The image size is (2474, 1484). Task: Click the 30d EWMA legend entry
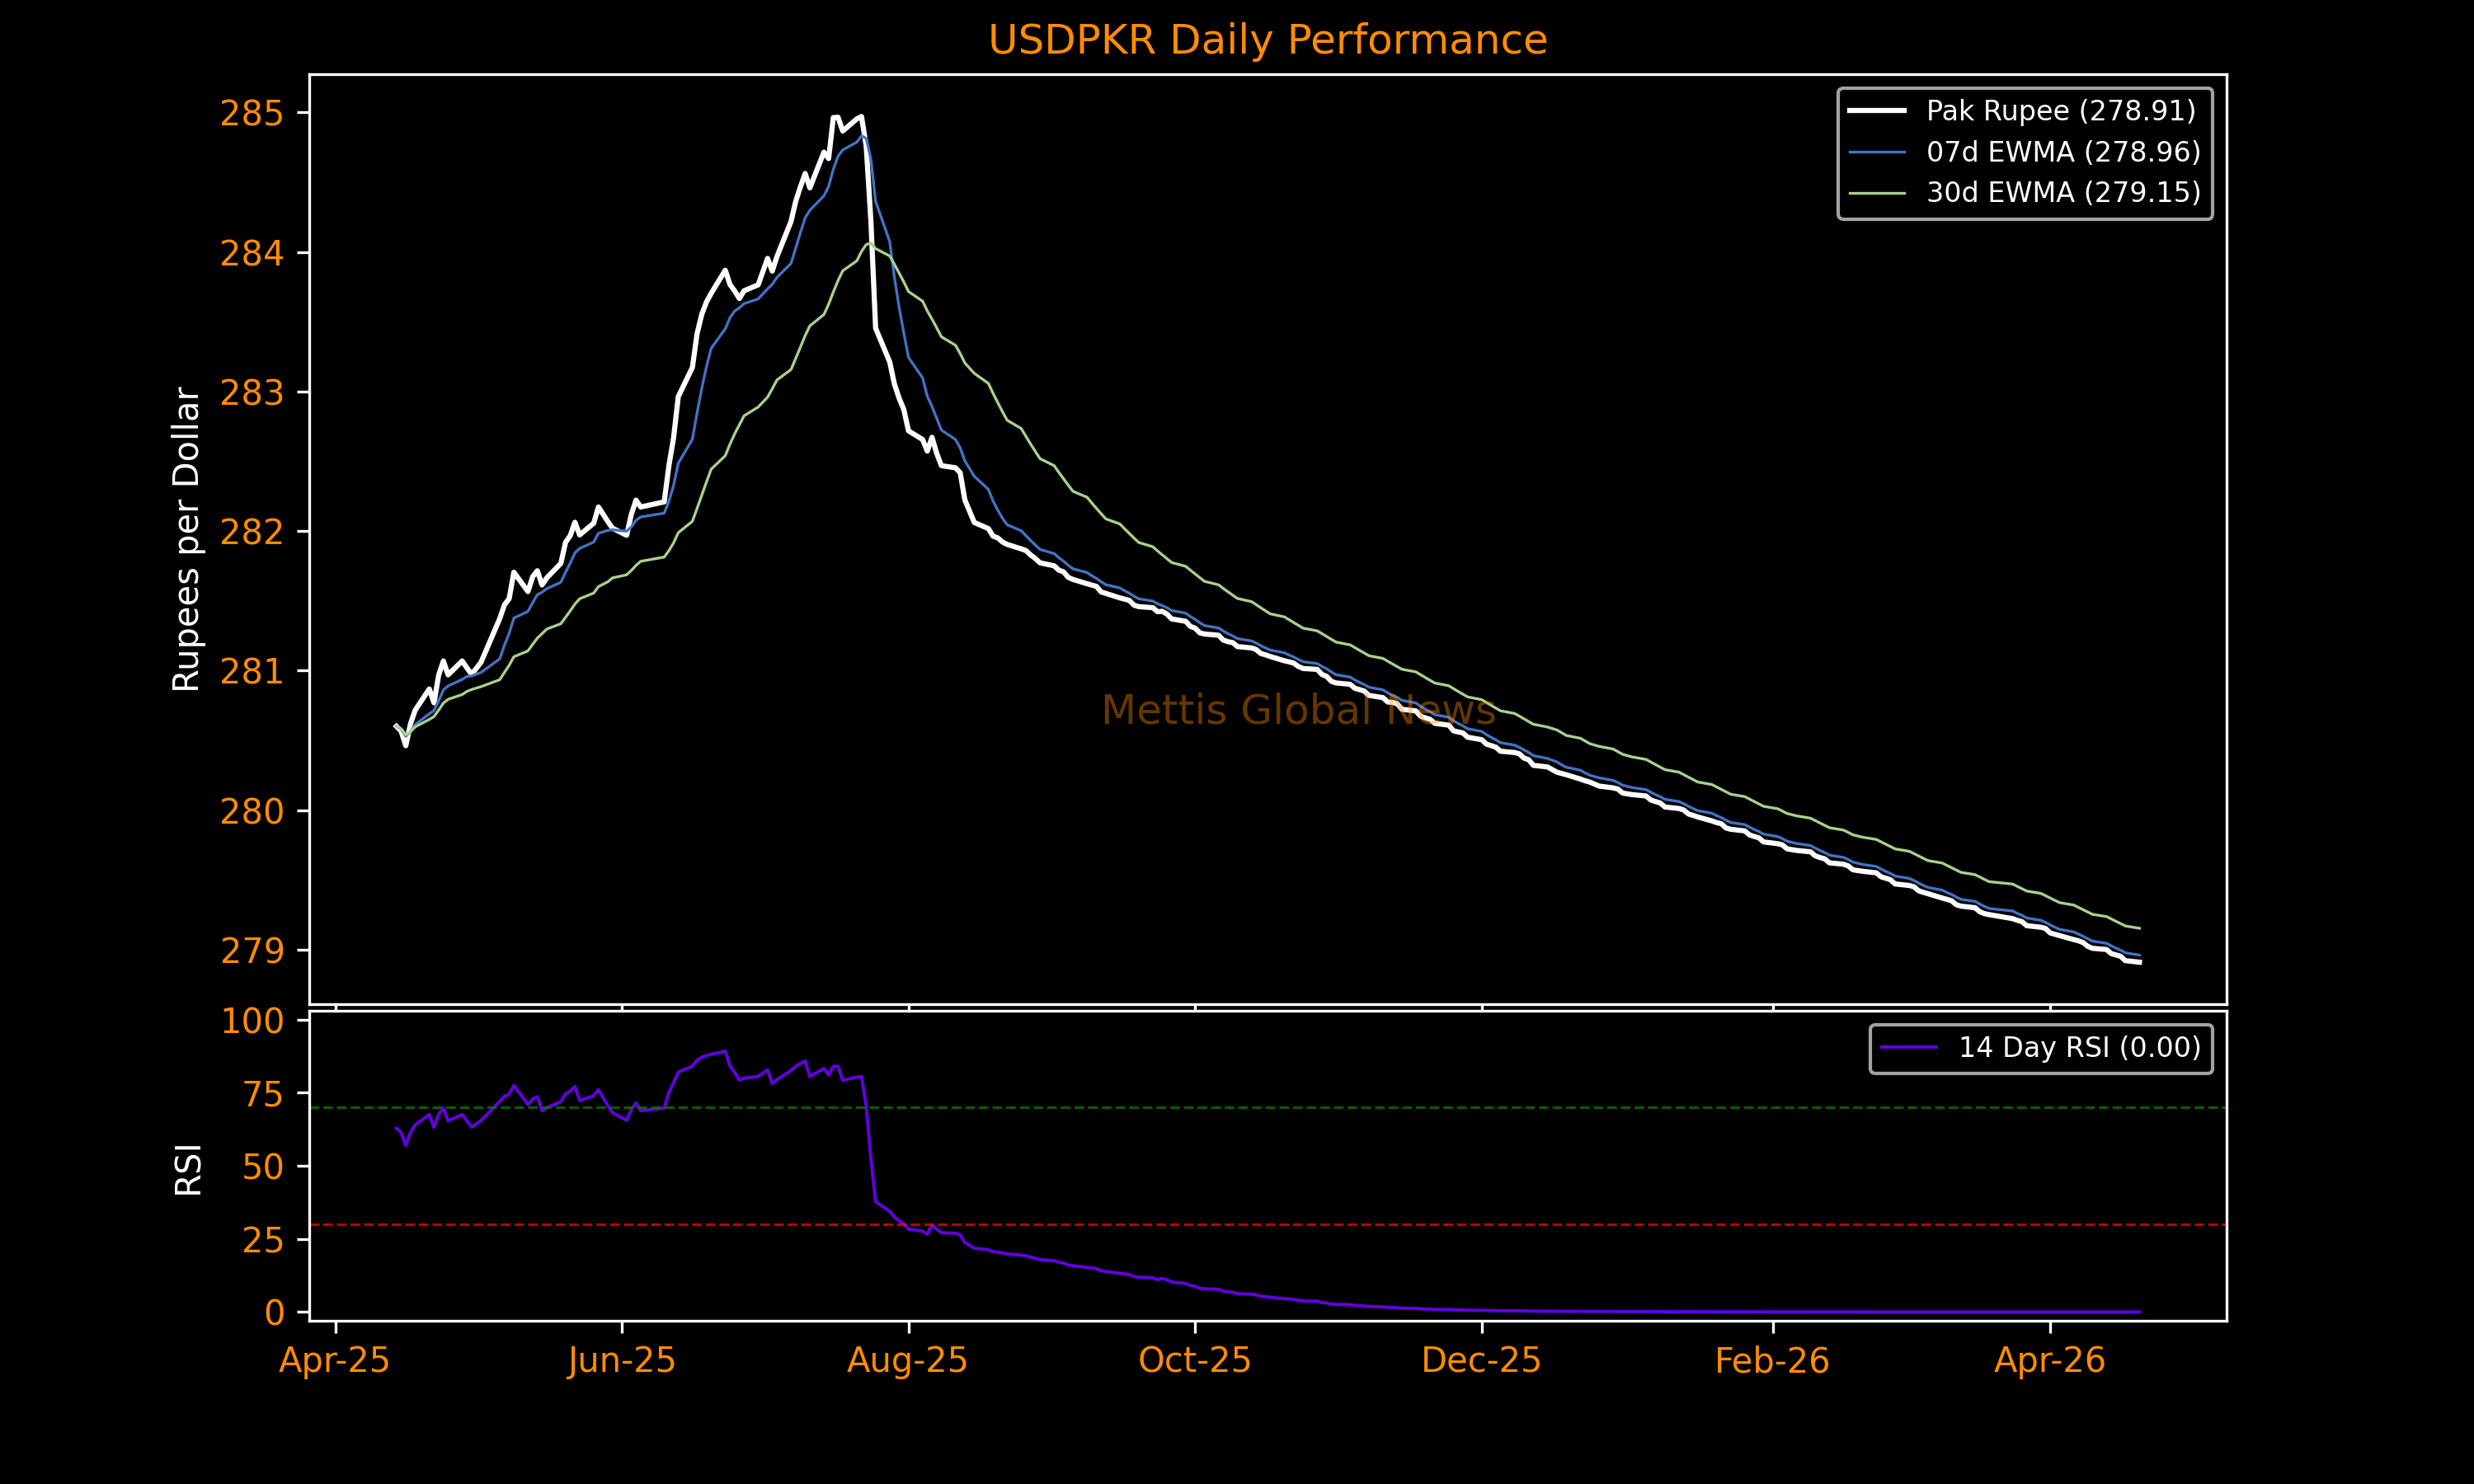pos(2063,192)
